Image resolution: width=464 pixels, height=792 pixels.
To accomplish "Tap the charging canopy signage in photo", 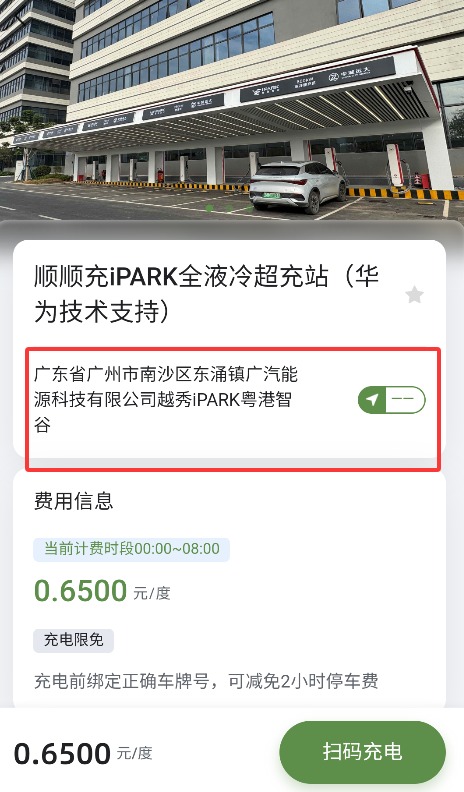I will [x=316, y=79].
